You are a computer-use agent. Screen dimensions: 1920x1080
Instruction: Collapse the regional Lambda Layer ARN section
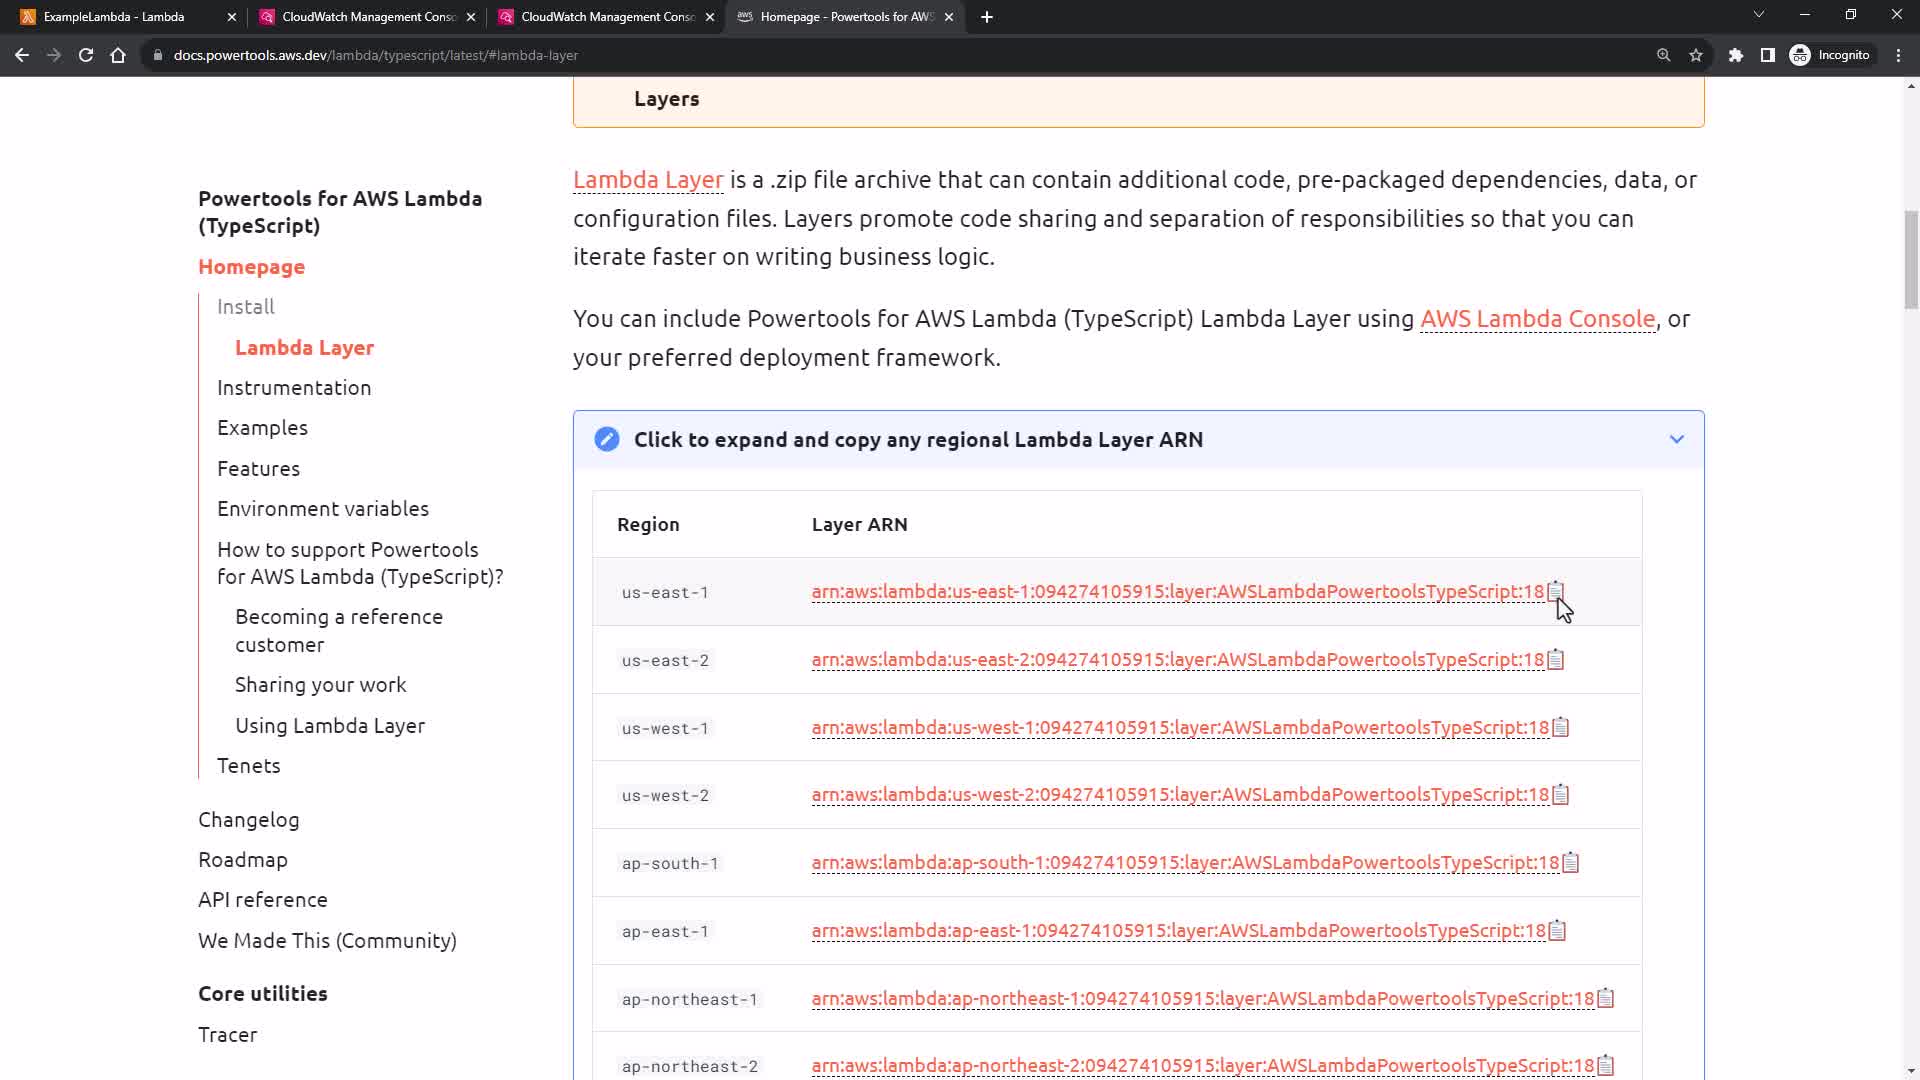click(x=1676, y=440)
